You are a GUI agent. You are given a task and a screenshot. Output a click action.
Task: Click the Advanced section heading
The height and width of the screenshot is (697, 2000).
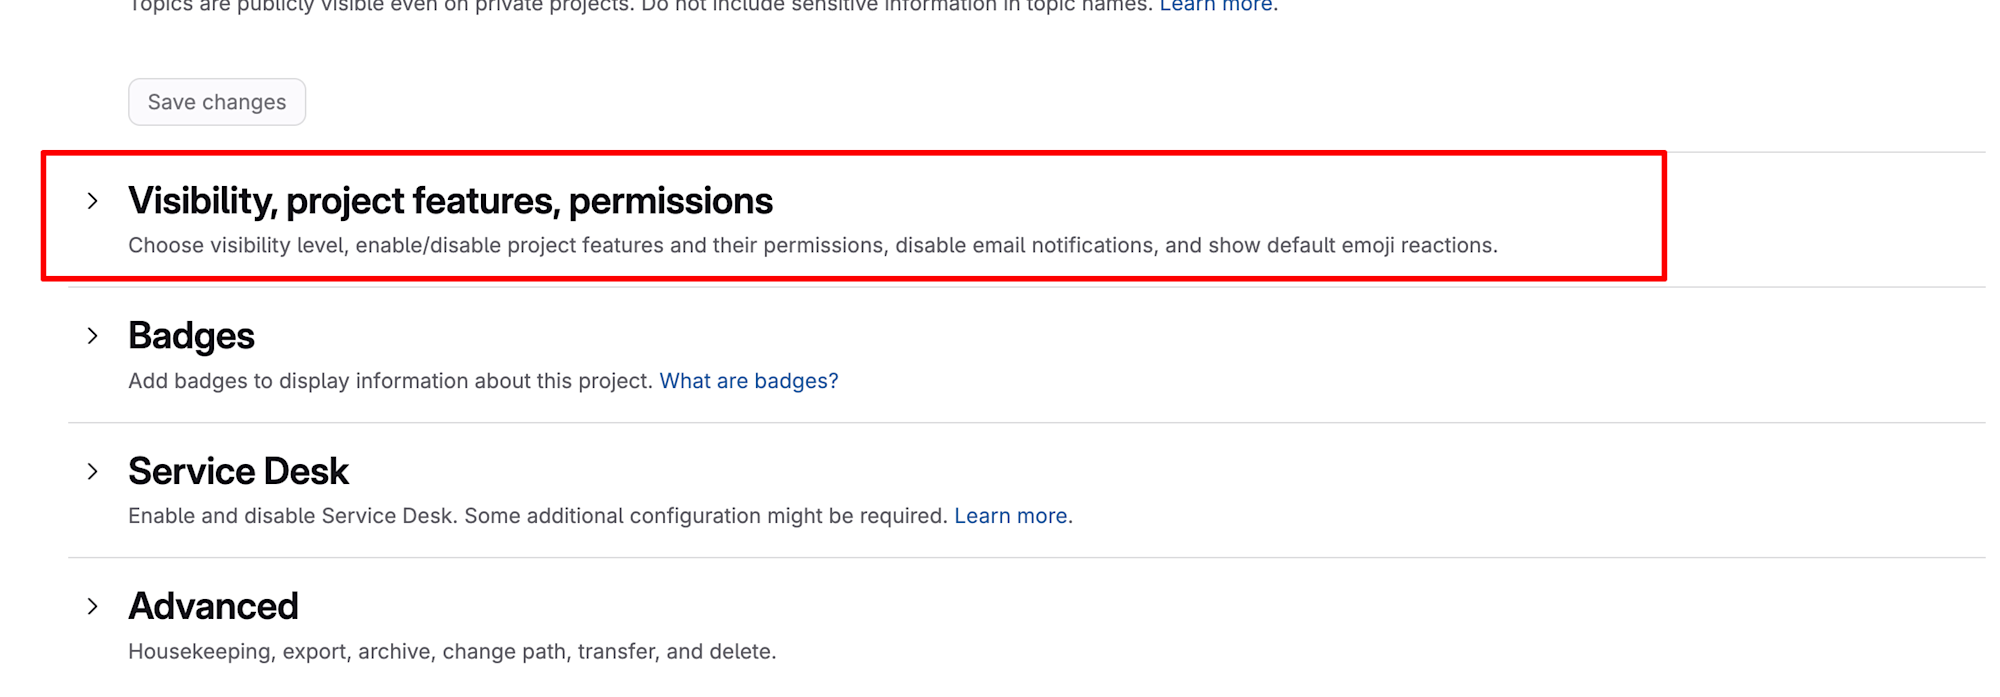213,606
